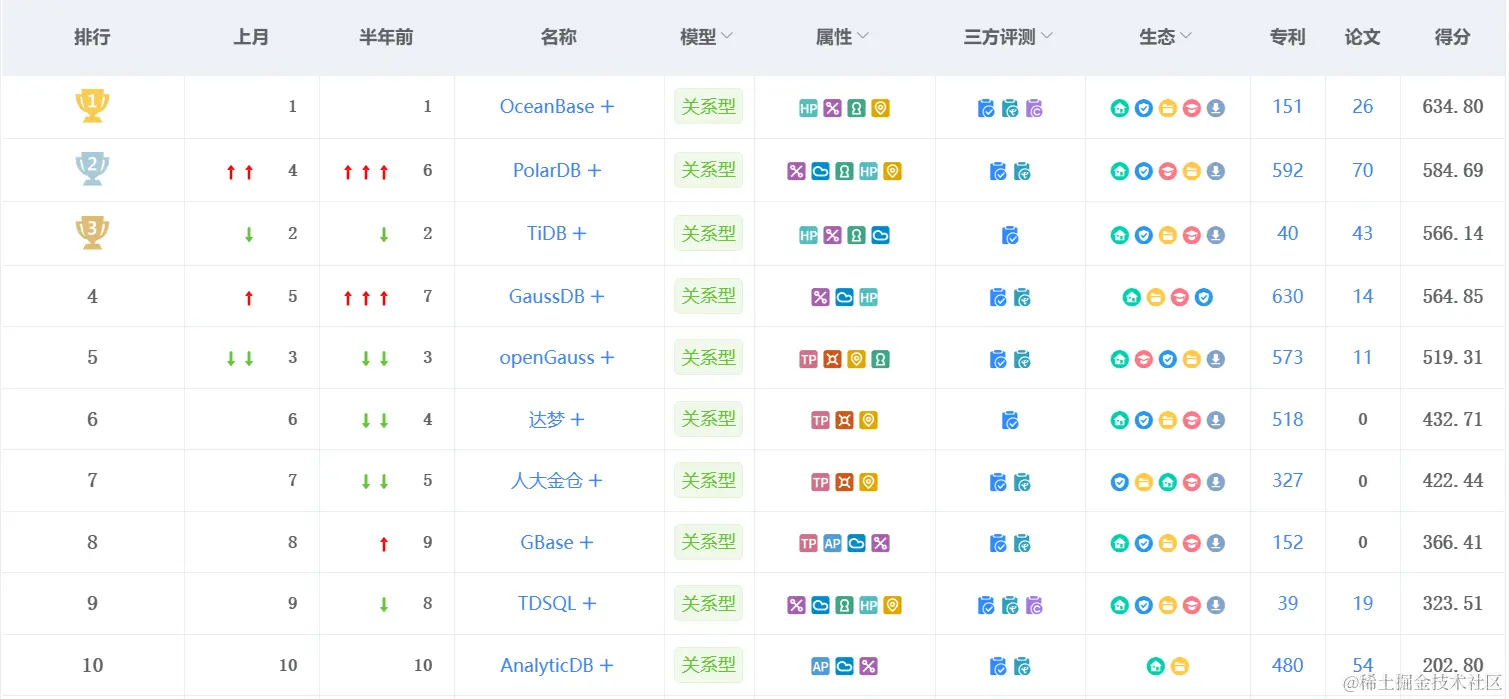Open the 属性 column filter dropdown

[862, 37]
